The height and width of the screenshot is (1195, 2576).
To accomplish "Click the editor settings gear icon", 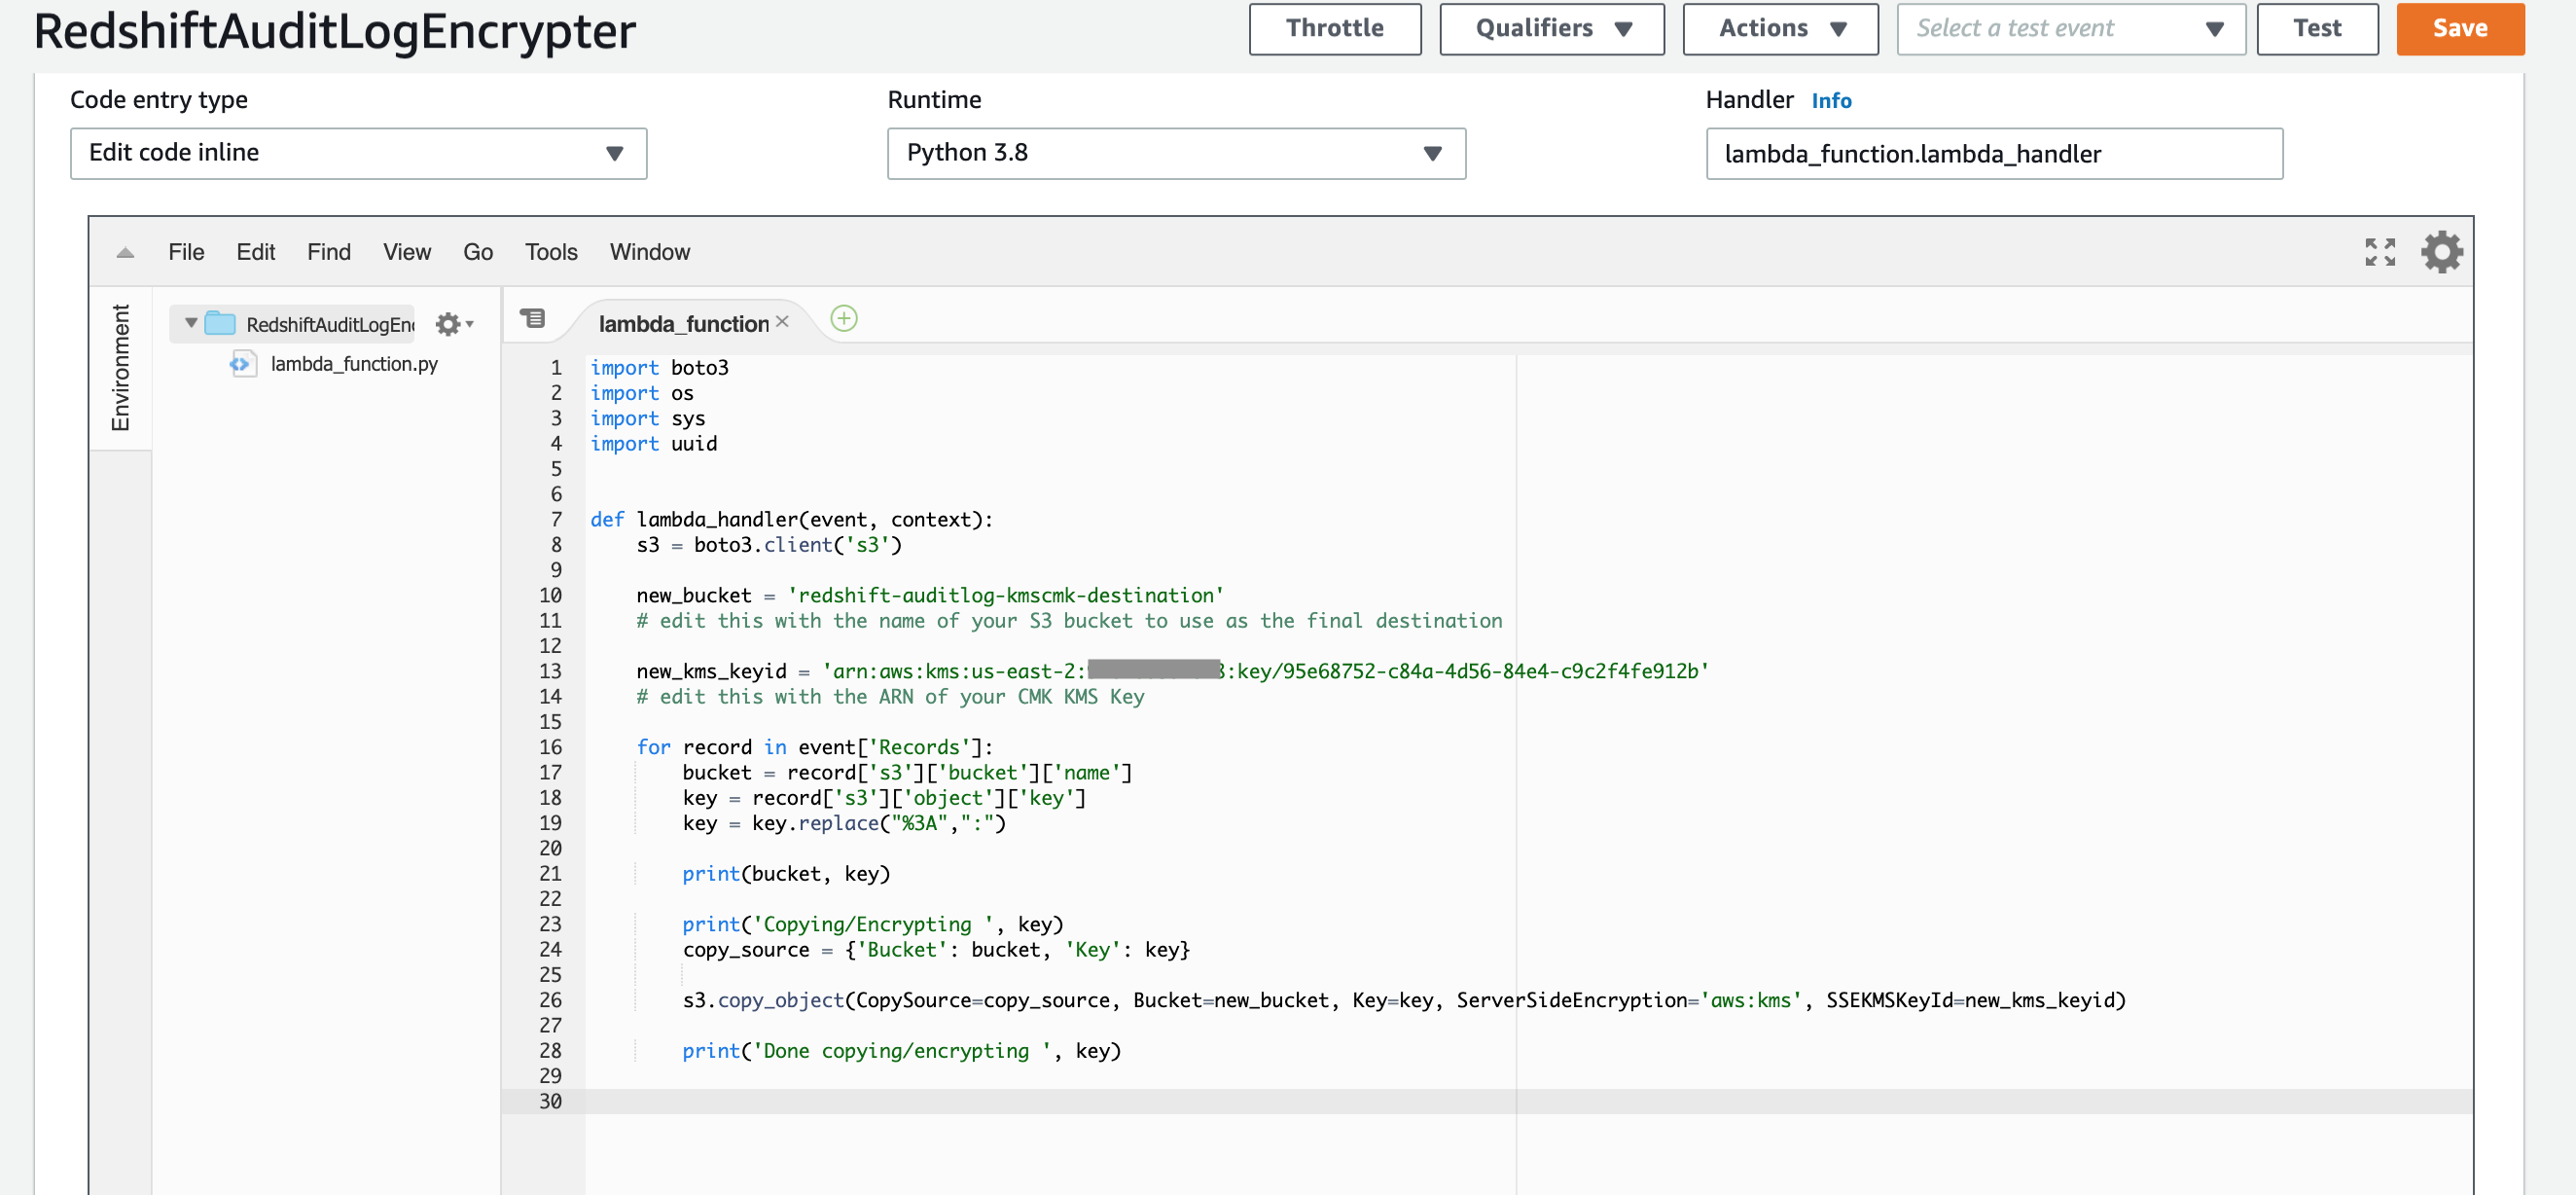I will pos(2441,252).
